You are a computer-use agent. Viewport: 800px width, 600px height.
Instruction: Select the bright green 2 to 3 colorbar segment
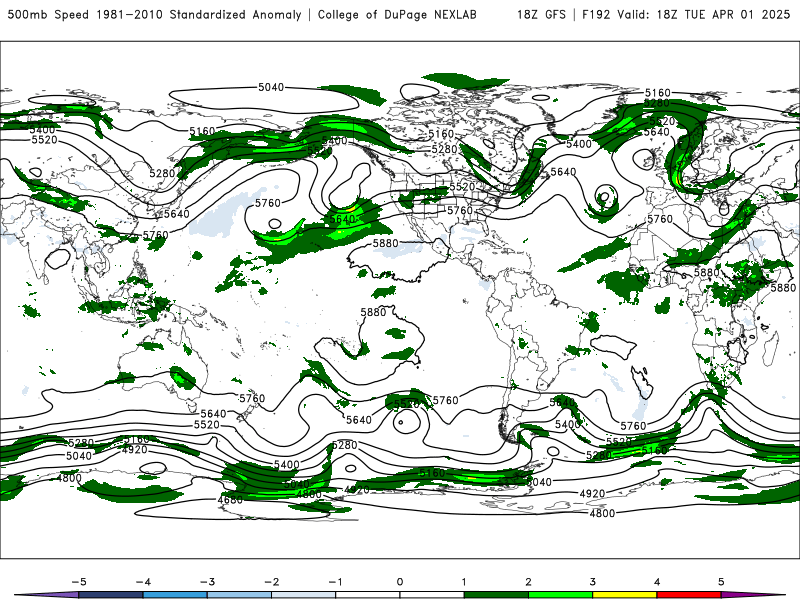(x=560, y=595)
